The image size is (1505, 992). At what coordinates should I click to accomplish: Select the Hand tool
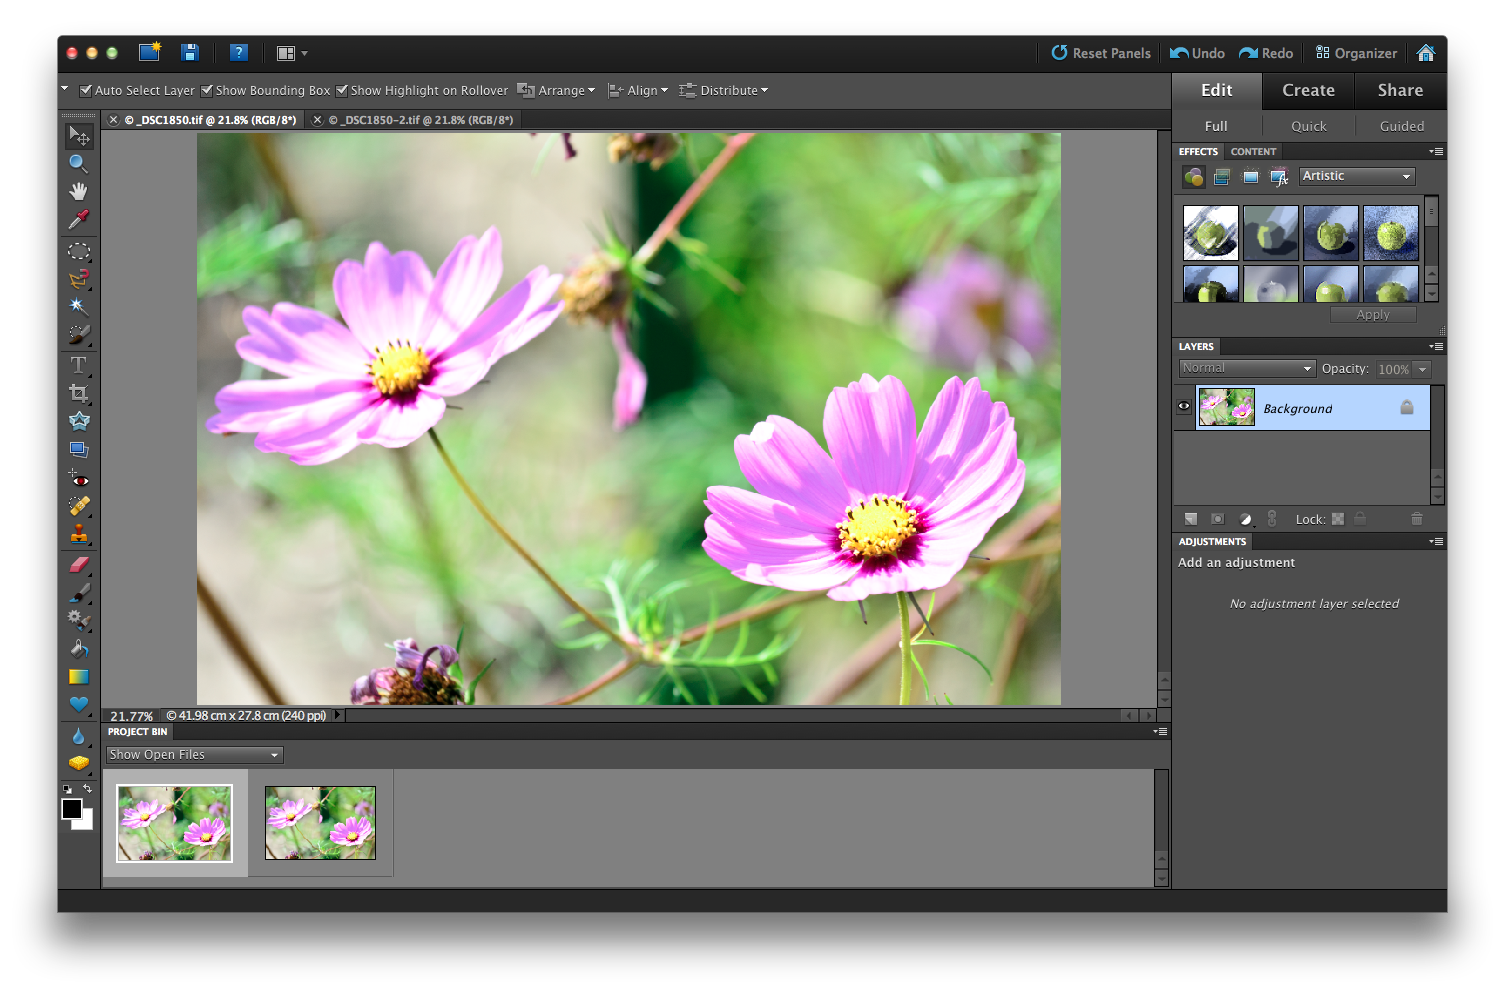coord(78,191)
